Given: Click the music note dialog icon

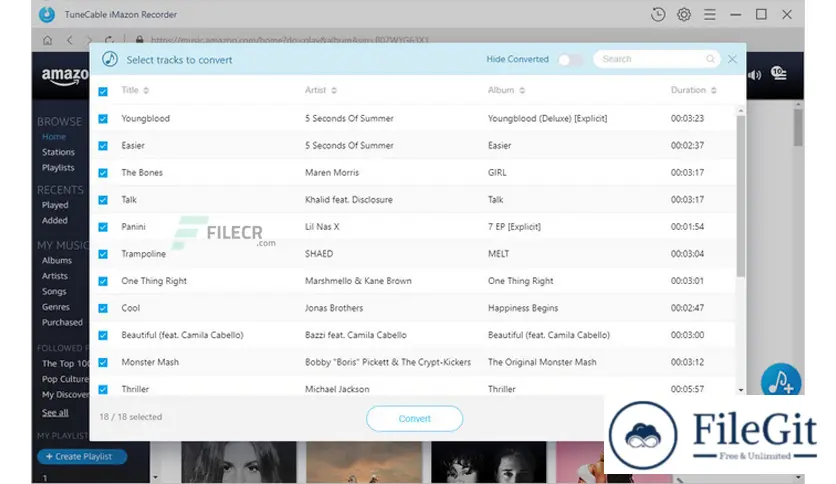Looking at the screenshot, I should pos(110,59).
